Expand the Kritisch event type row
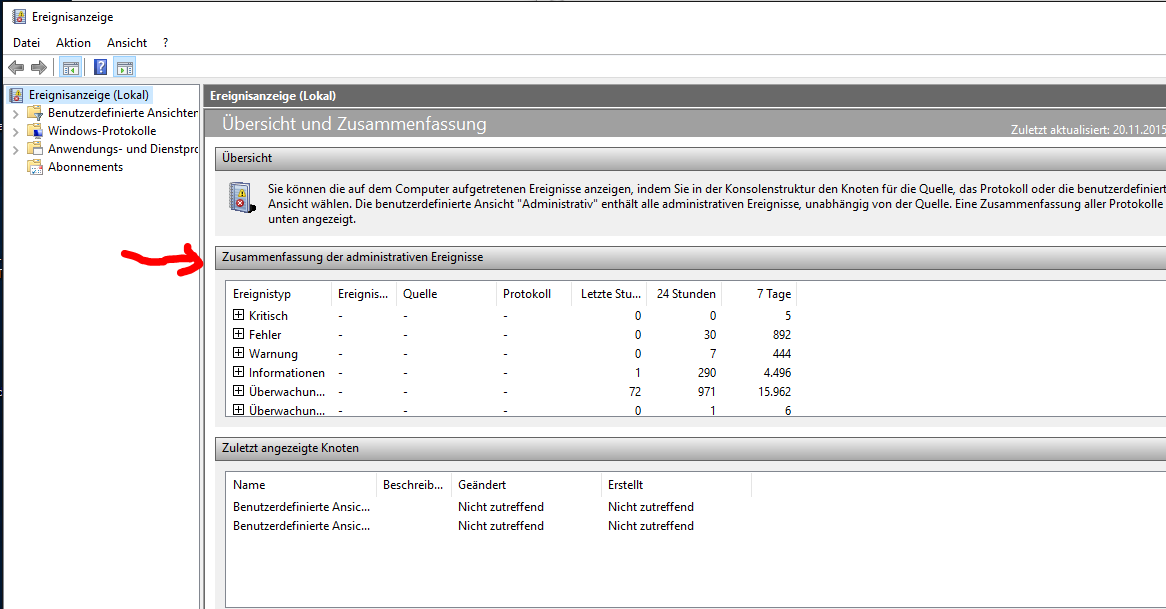Image resolution: width=1166 pixels, height=609 pixels. point(238,315)
